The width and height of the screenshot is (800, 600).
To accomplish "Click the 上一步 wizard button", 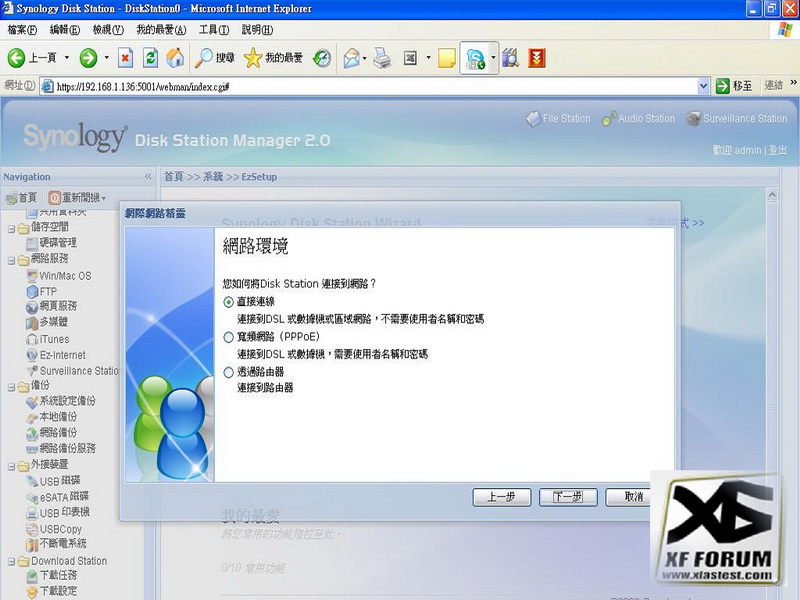I will pos(502,497).
